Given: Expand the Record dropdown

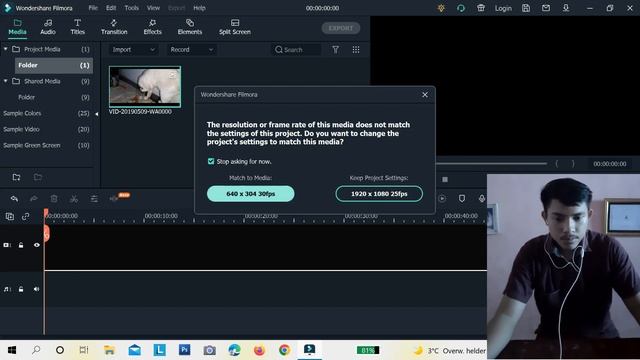Looking at the screenshot, I should point(191,49).
